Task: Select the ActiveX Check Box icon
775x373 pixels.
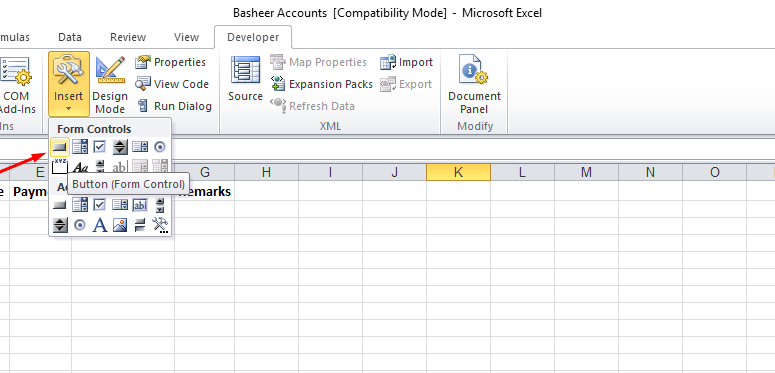Action: pos(100,205)
